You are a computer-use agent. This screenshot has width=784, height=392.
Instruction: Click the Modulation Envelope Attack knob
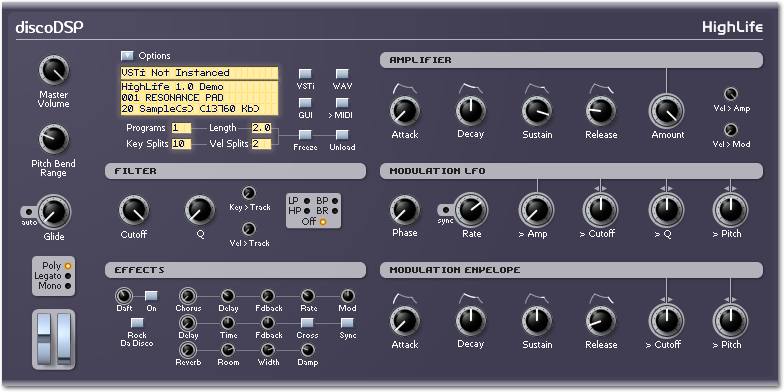point(404,321)
